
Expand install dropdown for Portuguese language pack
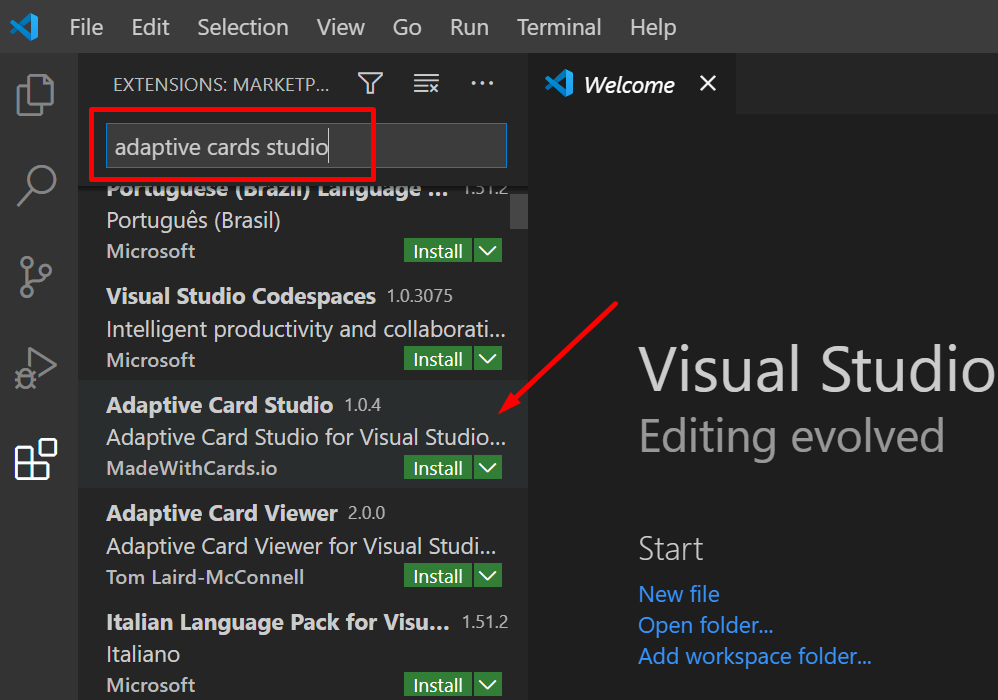488,251
